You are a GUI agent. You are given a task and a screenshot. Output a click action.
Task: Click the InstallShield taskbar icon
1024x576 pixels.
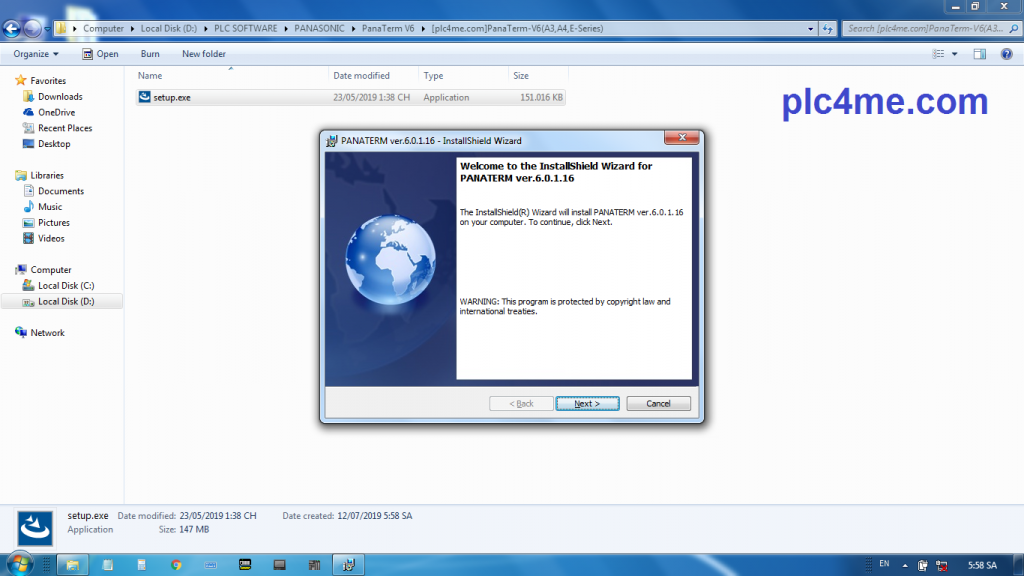tap(347, 565)
